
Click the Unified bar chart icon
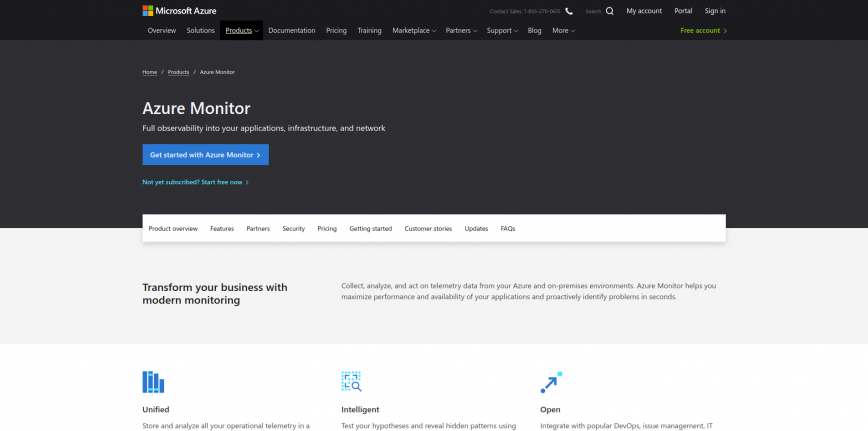pyautogui.click(x=153, y=382)
